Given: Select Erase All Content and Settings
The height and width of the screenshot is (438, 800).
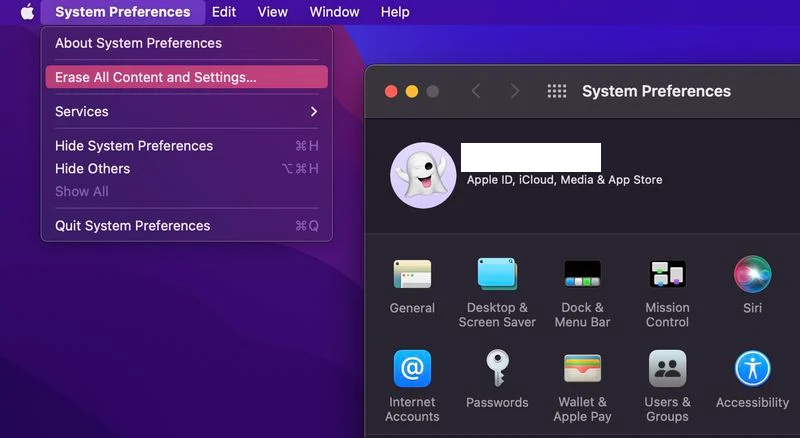Looking at the screenshot, I should point(187,77).
